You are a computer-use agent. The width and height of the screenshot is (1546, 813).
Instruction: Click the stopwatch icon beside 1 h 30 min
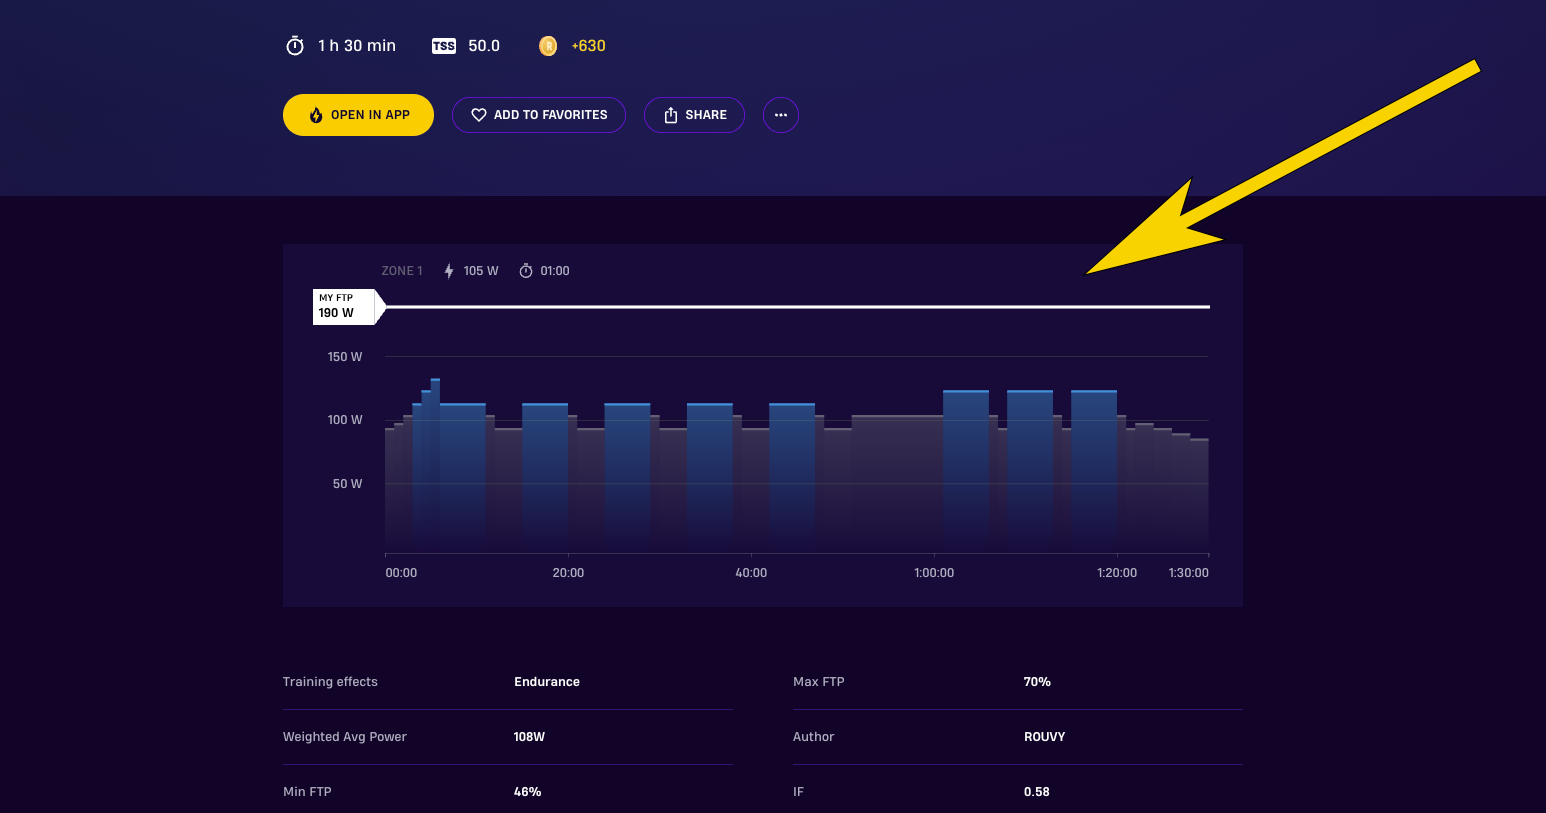295,46
